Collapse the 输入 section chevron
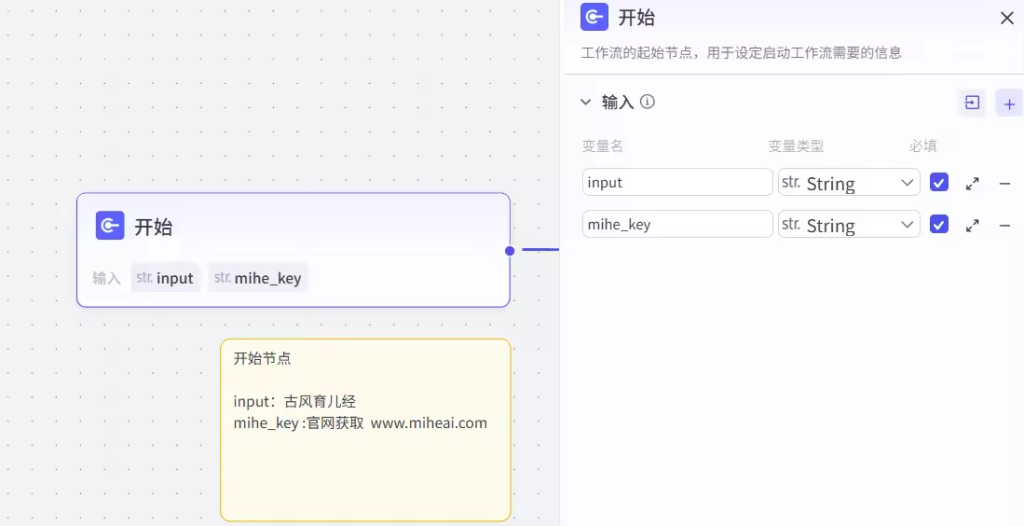Viewport: 1024px width, 526px height. [586, 102]
